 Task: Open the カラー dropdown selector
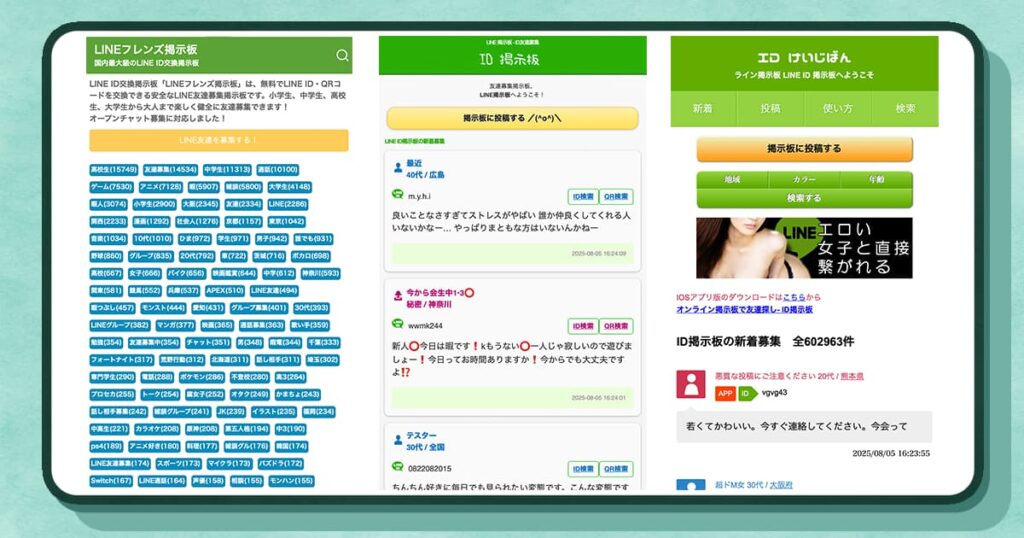tap(804, 180)
